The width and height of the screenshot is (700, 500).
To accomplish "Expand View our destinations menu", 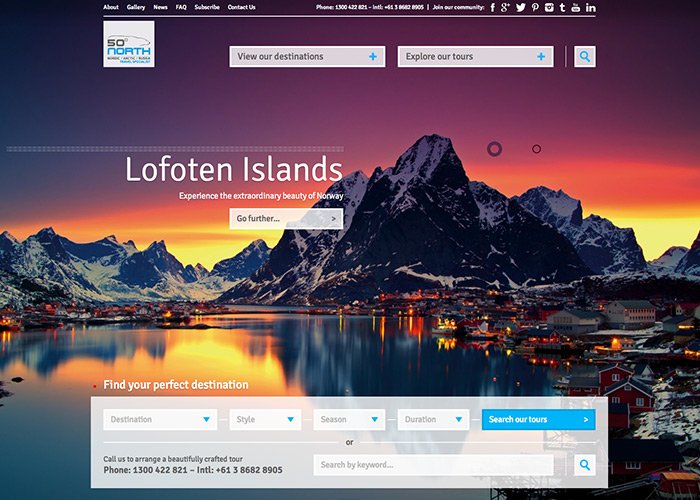I will coord(307,57).
